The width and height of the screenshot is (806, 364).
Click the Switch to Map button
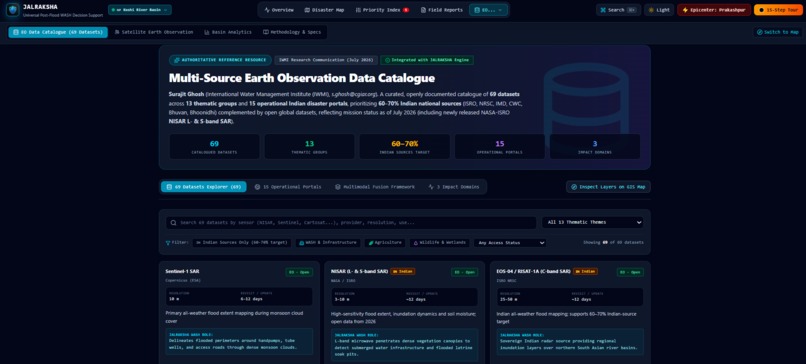[778, 32]
